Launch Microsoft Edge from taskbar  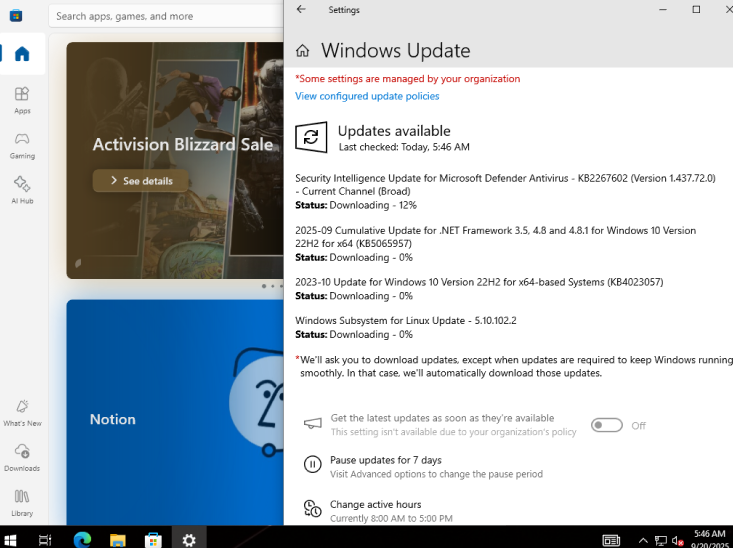click(82, 540)
